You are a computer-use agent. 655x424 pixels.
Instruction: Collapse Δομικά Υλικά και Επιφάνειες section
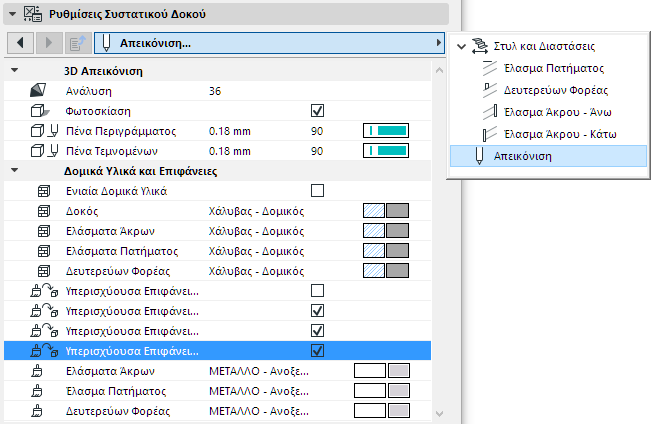tap(15, 170)
